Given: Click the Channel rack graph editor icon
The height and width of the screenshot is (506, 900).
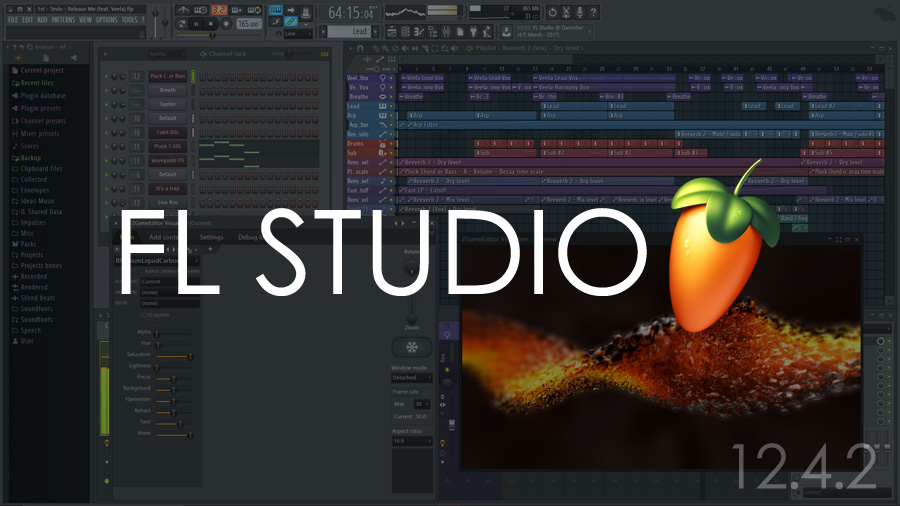Looking at the screenshot, I should (324, 54).
